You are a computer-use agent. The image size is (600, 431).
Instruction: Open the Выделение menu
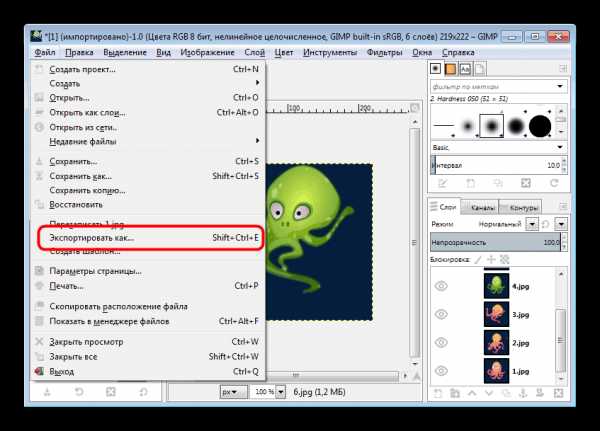pyautogui.click(x=125, y=52)
